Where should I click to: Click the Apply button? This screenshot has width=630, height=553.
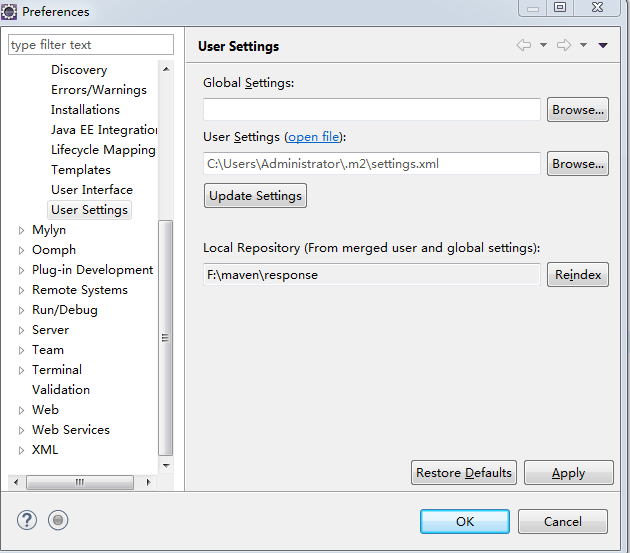tap(569, 473)
